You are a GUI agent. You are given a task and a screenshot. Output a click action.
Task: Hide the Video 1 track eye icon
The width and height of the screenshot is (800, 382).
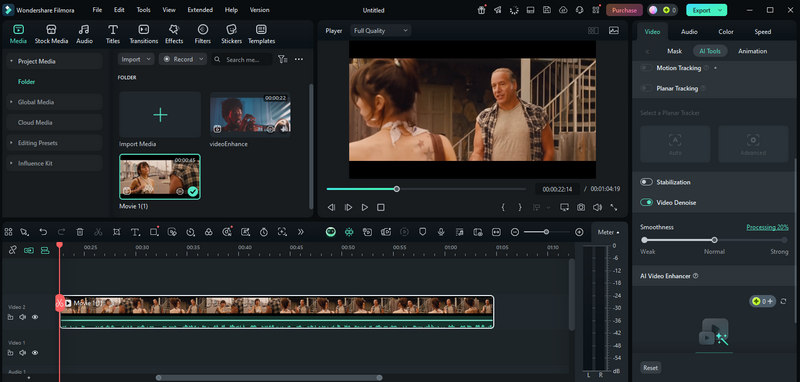[x=35, y=353]
